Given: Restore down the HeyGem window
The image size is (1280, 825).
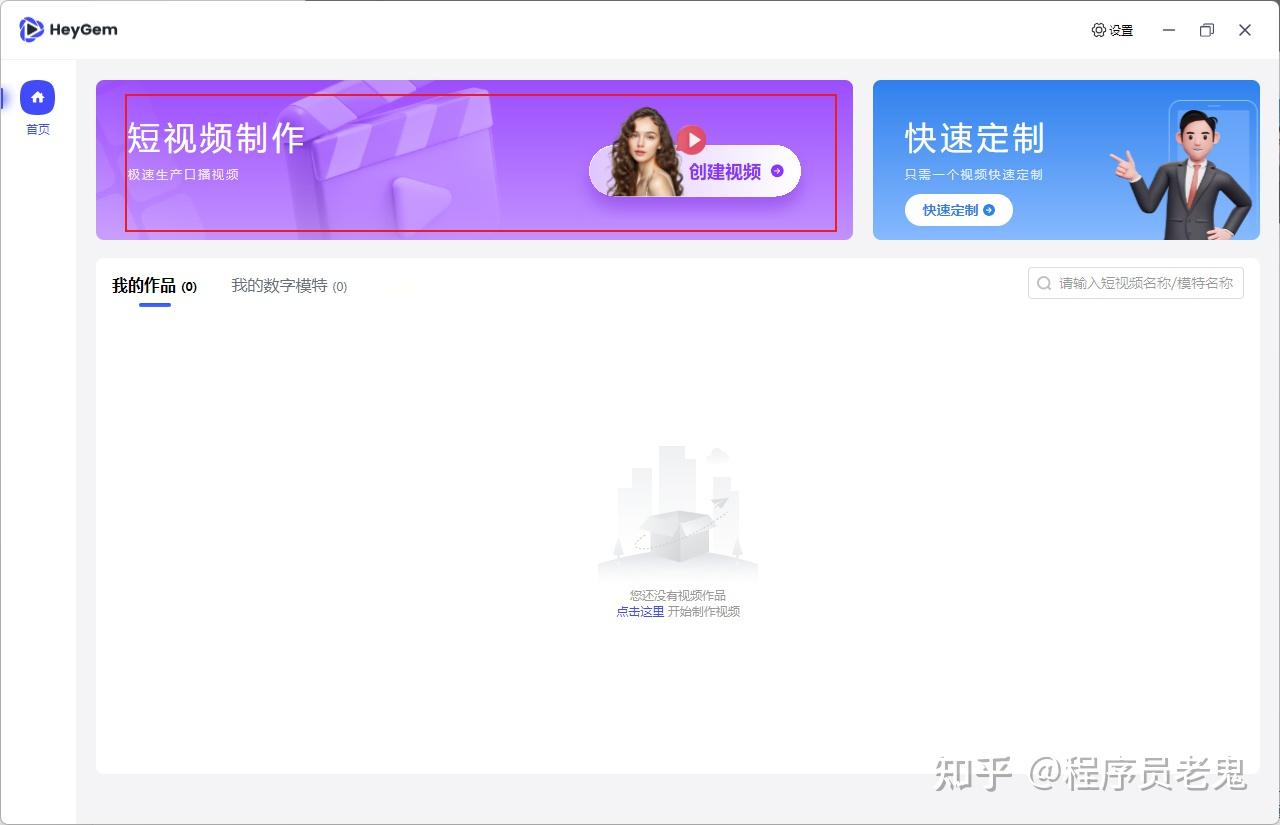Looking at the screenshot, I should [x=1207, y=30].
